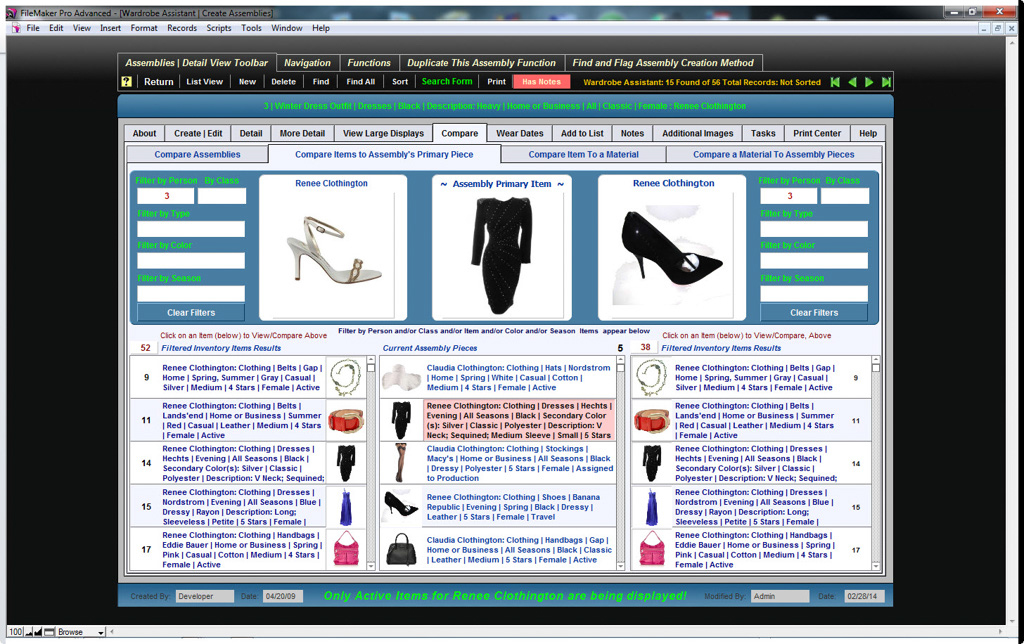The image size is (1024, 644).
Task: Open Duplicate This Assembly Function tab
Action: click(x=481, y=63)
